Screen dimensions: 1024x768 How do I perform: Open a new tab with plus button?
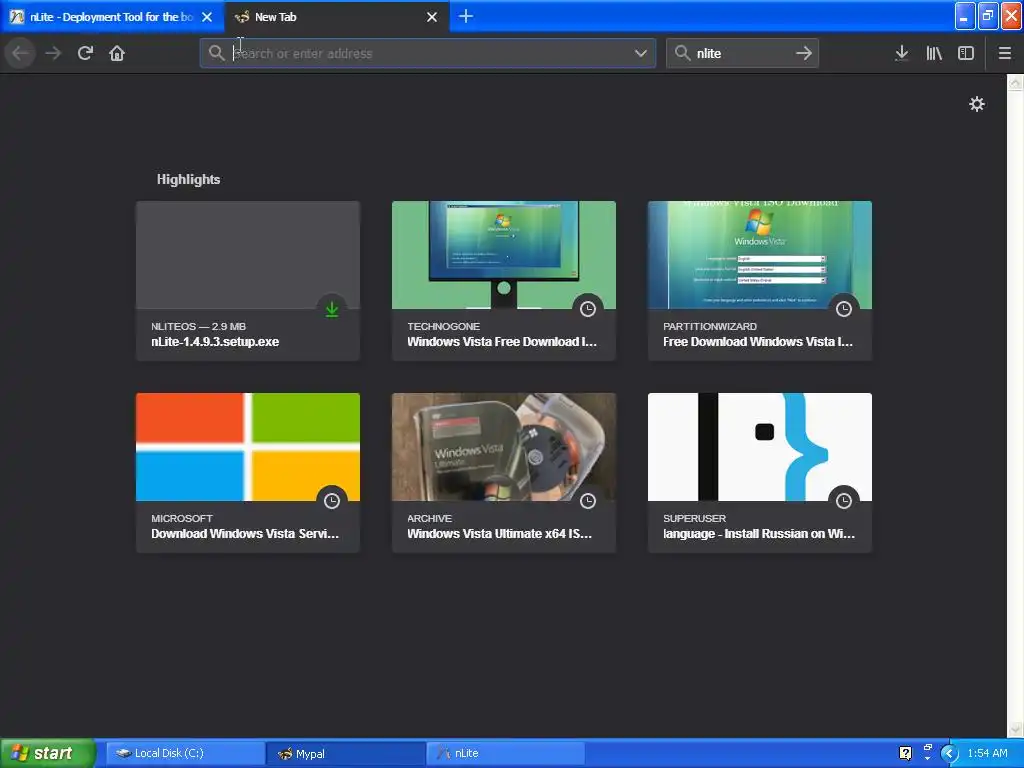click(466, 16)
